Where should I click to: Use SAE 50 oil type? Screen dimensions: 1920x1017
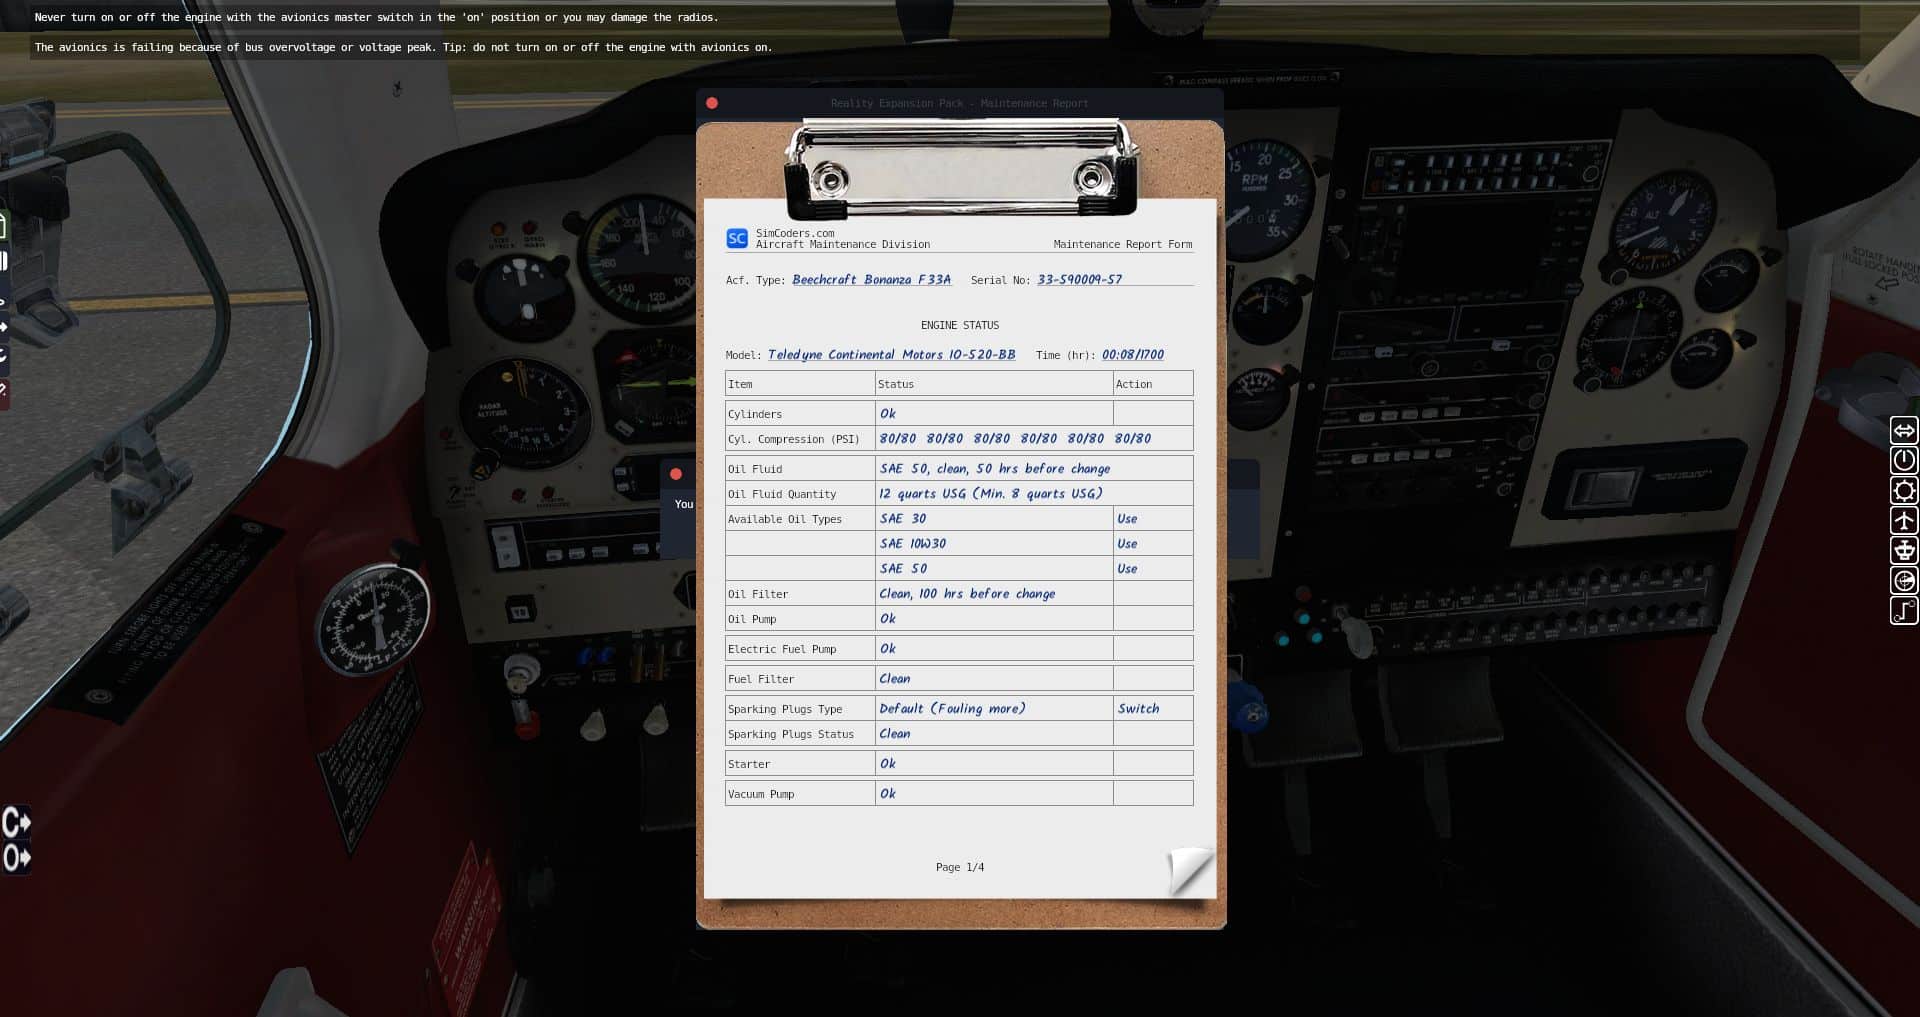coord(1127,569)
